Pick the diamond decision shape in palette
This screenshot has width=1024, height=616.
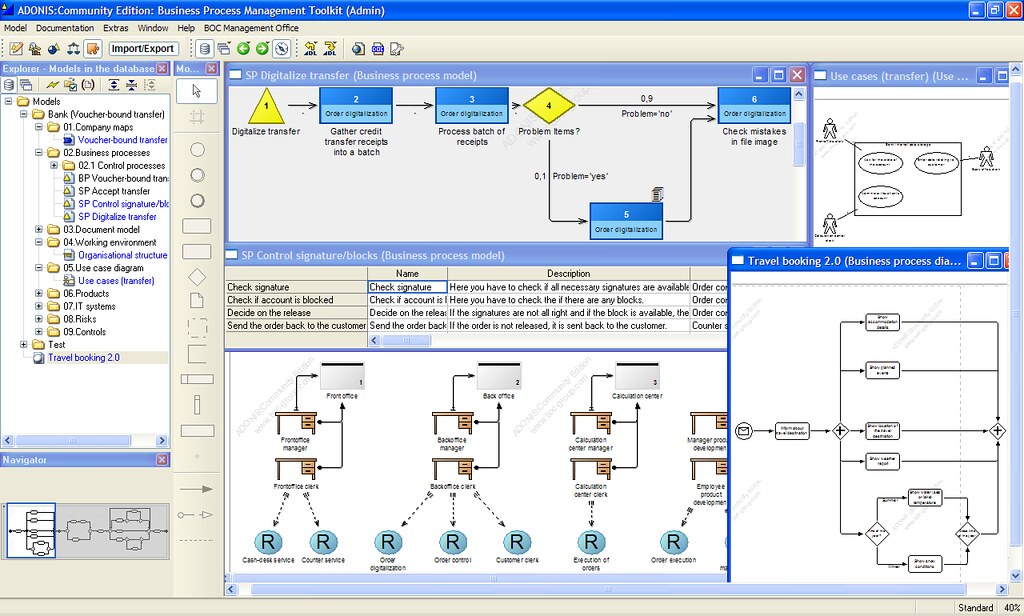point(197,277)
